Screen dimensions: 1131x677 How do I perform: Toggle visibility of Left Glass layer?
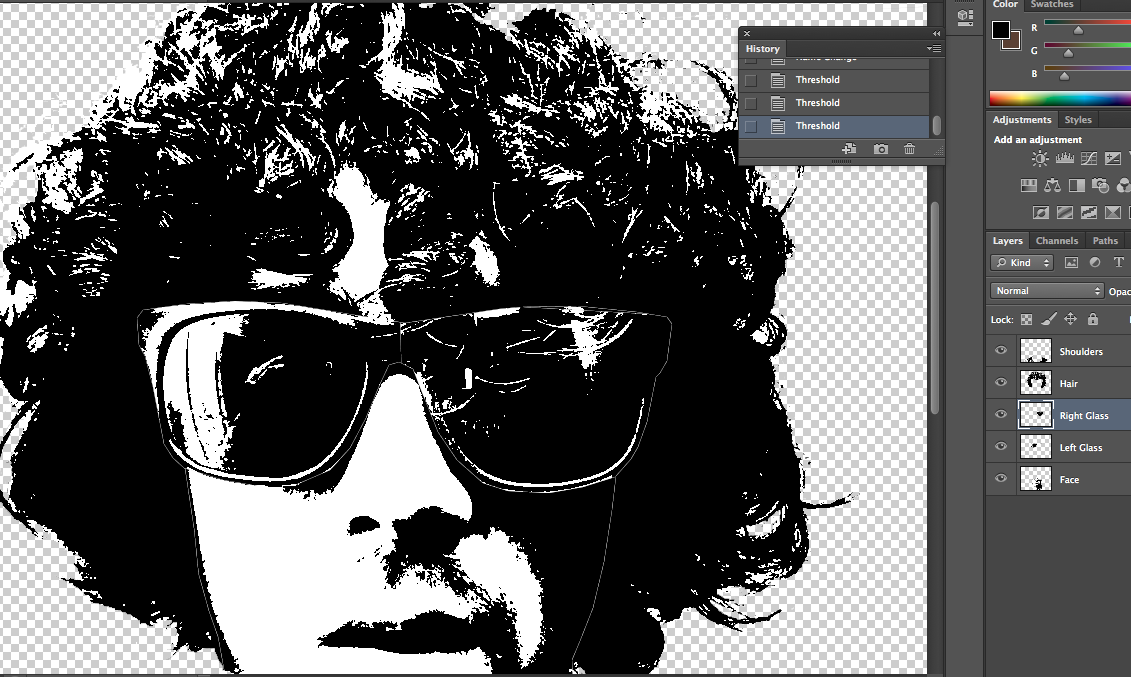(1000, 446)
